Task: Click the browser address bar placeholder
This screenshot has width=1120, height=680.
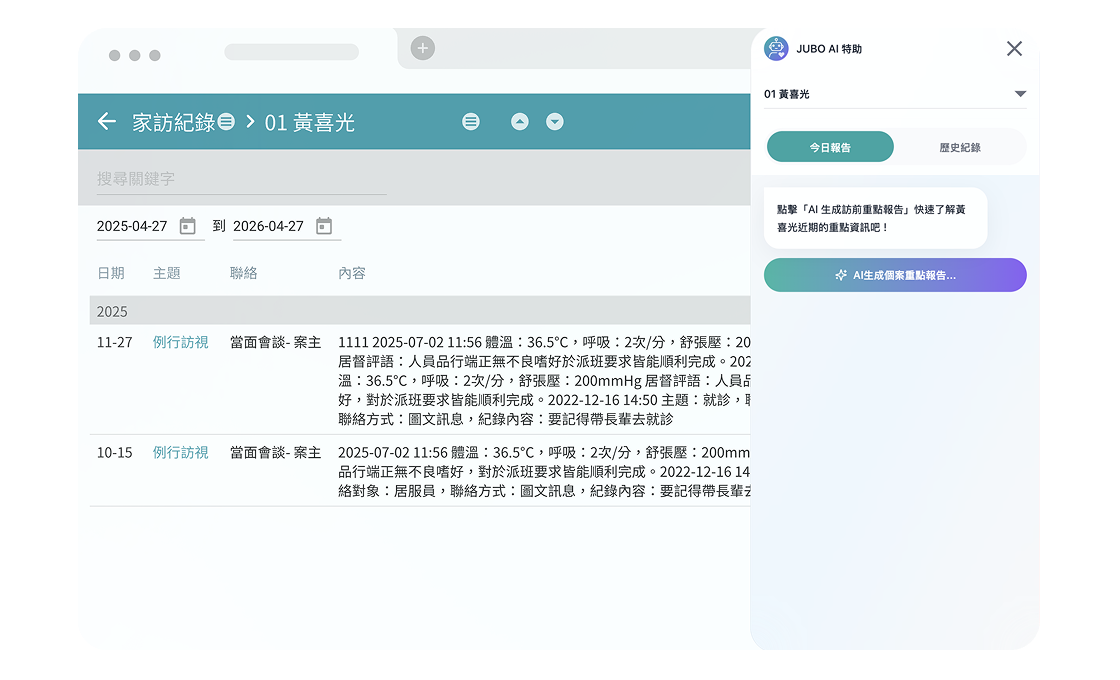Action: [x=291, y=51]
